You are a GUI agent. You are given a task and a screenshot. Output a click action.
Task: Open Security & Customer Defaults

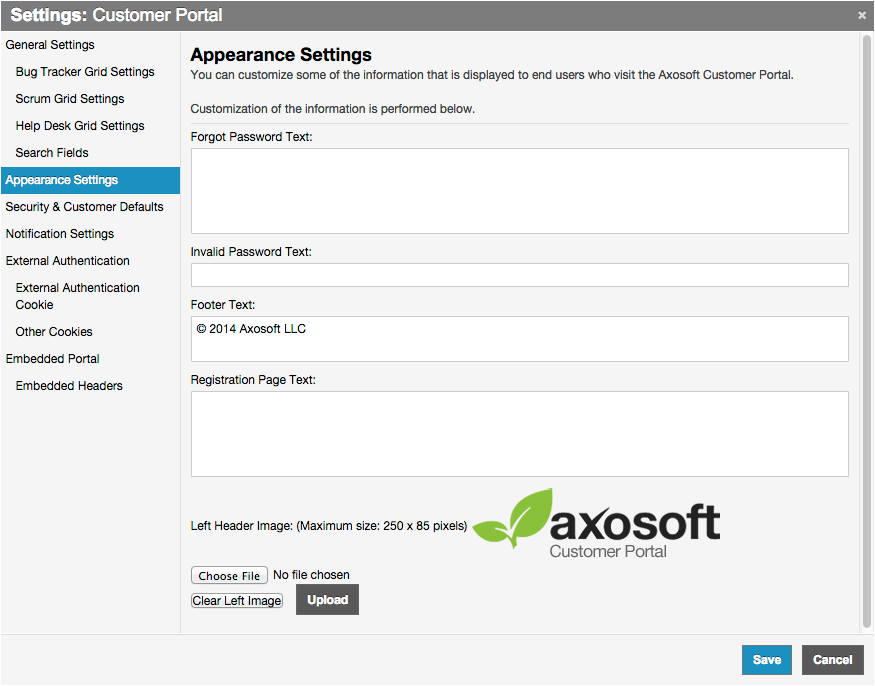(x=84, y=207)
